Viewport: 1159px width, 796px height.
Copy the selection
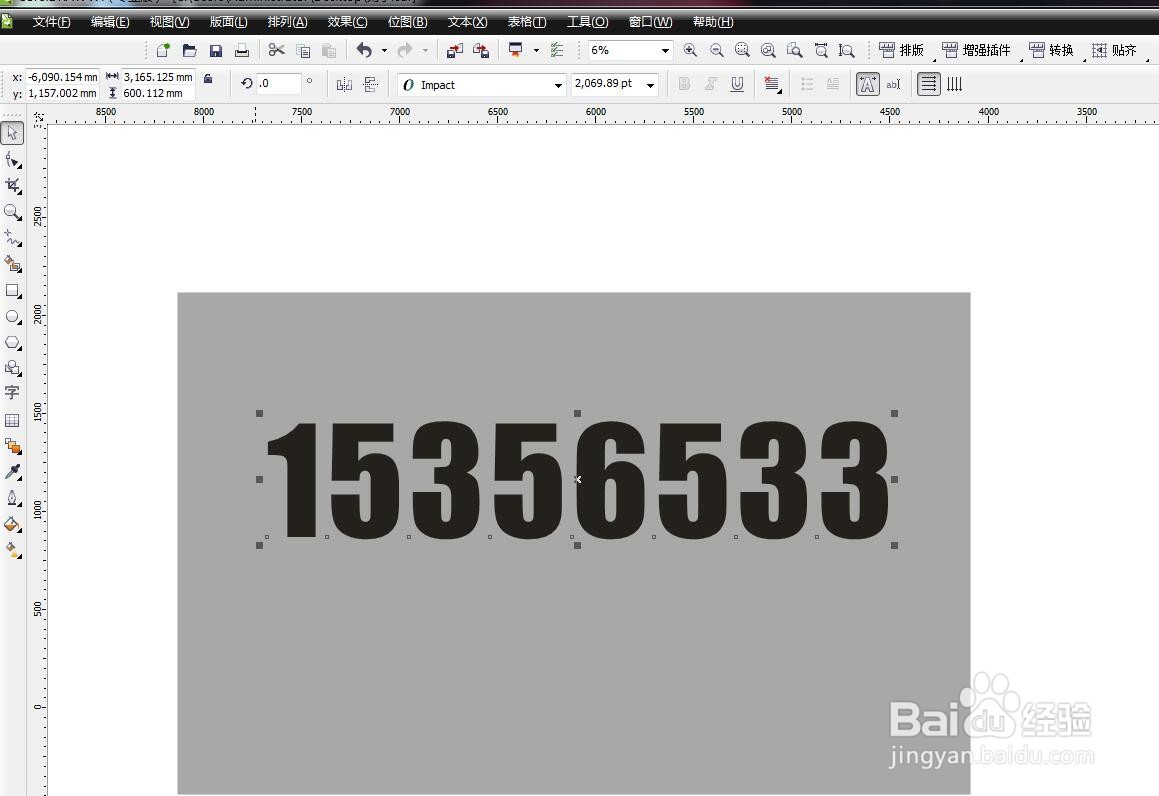click(x=303, y=50)
